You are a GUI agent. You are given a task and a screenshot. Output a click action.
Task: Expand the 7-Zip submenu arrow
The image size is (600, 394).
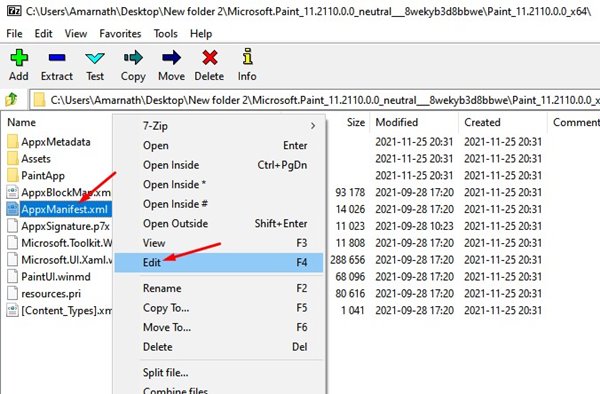click(313, 125)
